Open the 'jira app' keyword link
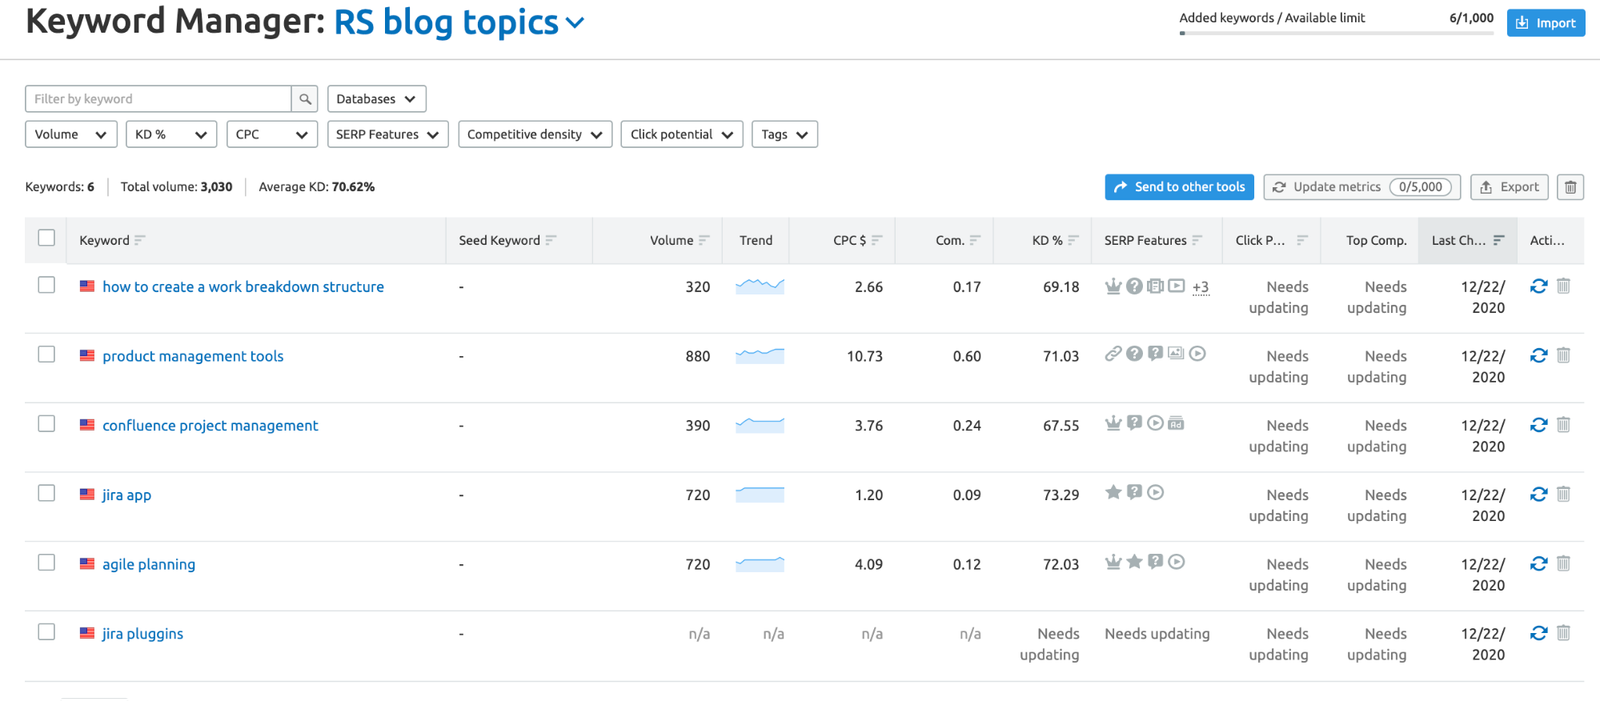1600x701 pixels. click(127, 495)
